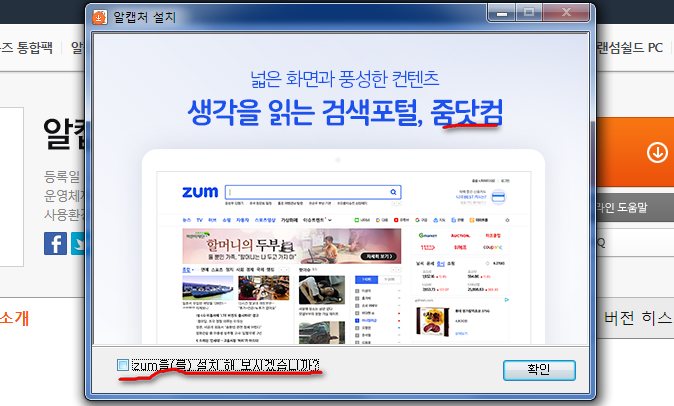Click the zum logo in preview image
This screenshot has width=674, height=406.
(x=200, y=192)
